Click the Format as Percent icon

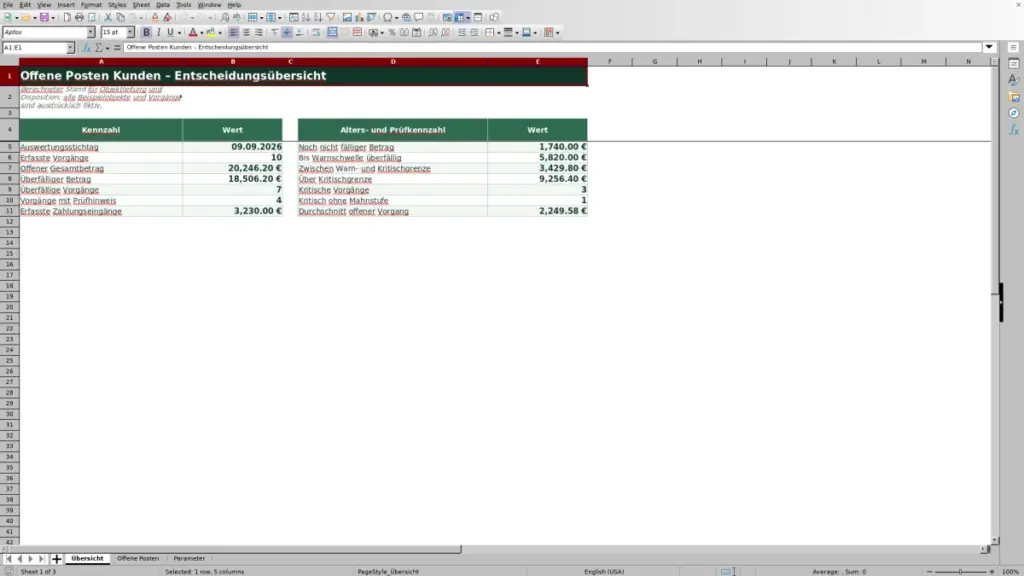tap(392, 33)
